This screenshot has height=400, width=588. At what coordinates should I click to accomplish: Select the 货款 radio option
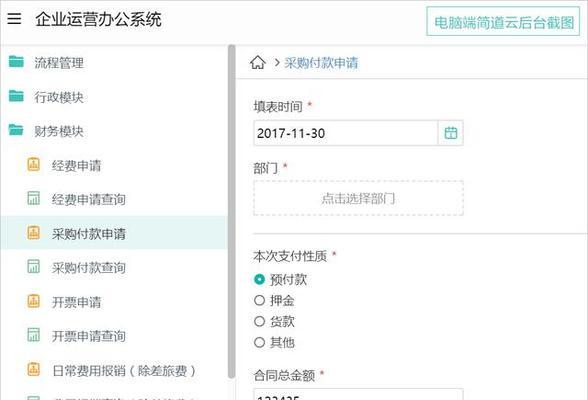tap(259, 321)
